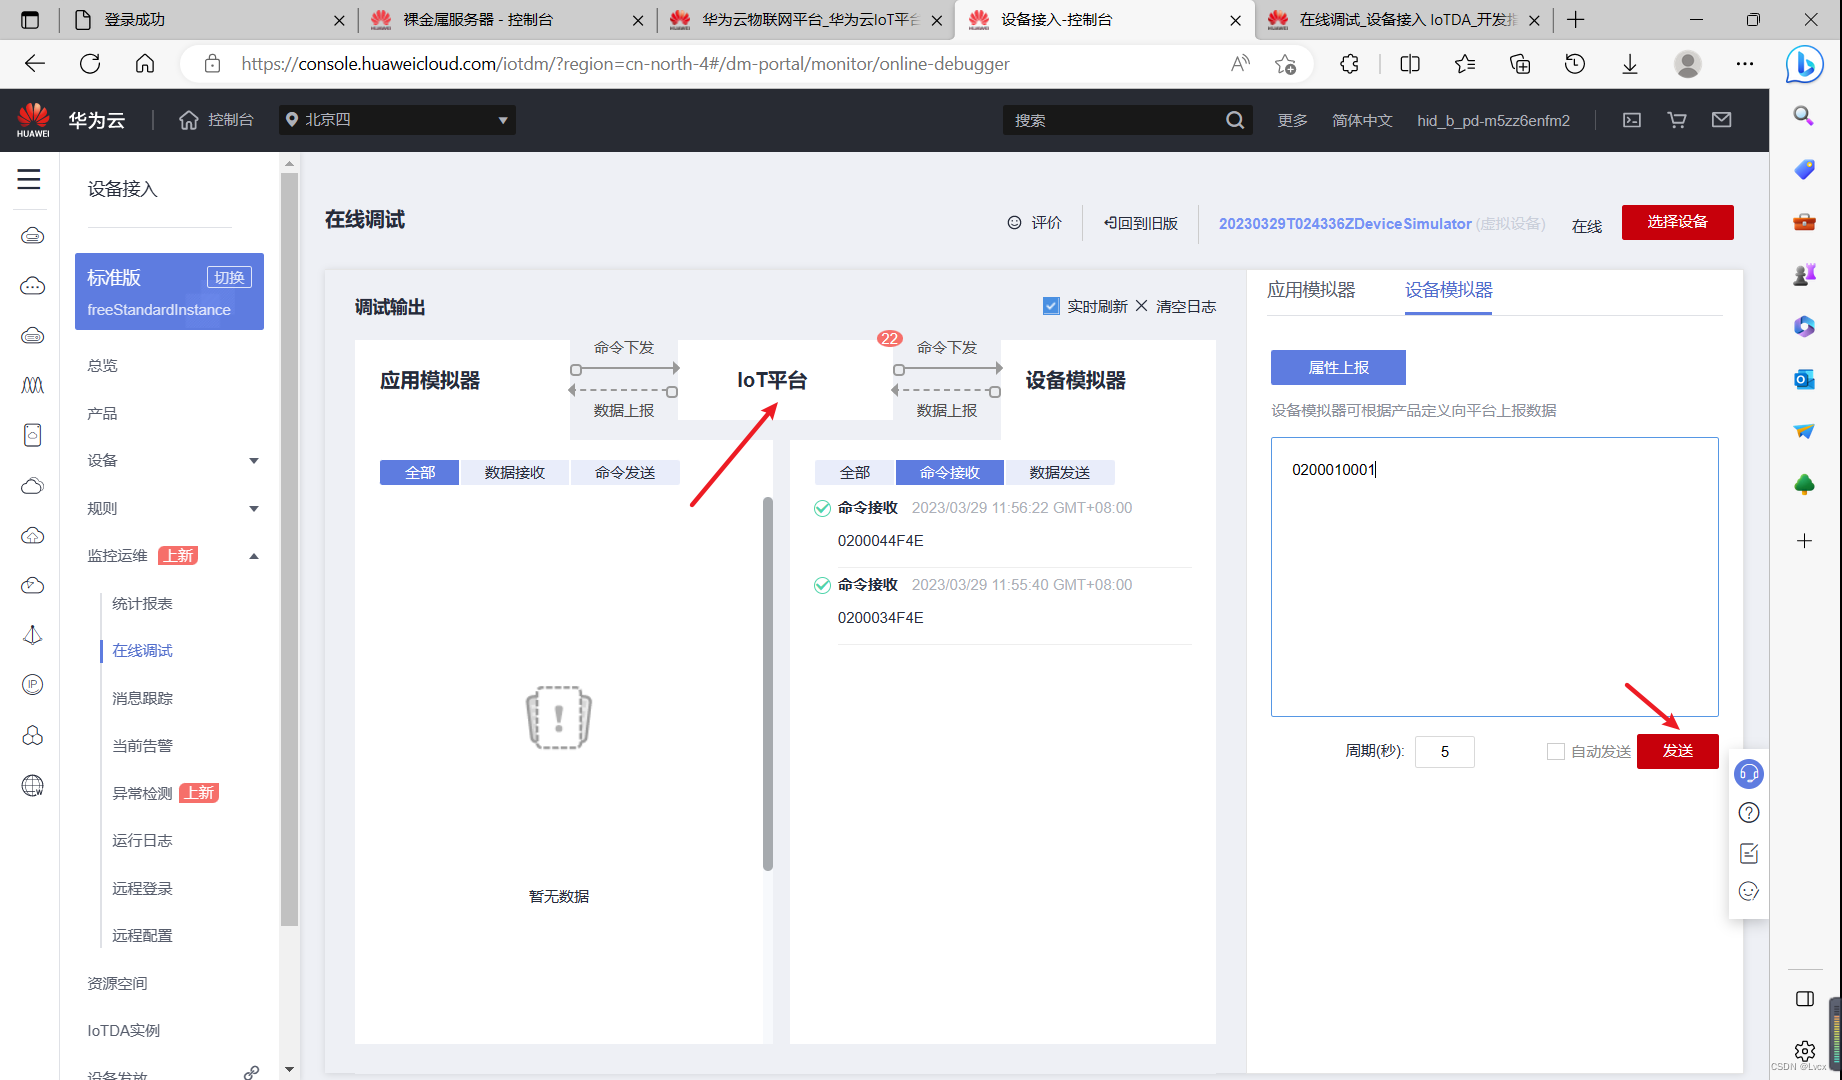This screenshot has height=1080, width=1842.
Task: Toggle the 实时刷新 checkbox
Action: point(1051,306)
